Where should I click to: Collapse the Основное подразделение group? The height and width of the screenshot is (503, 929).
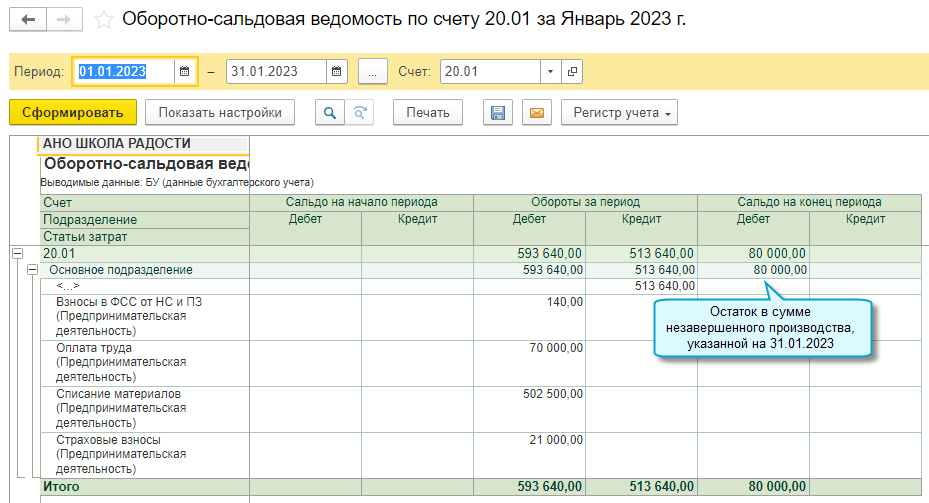pyautogui.click(x=33, y=270)
